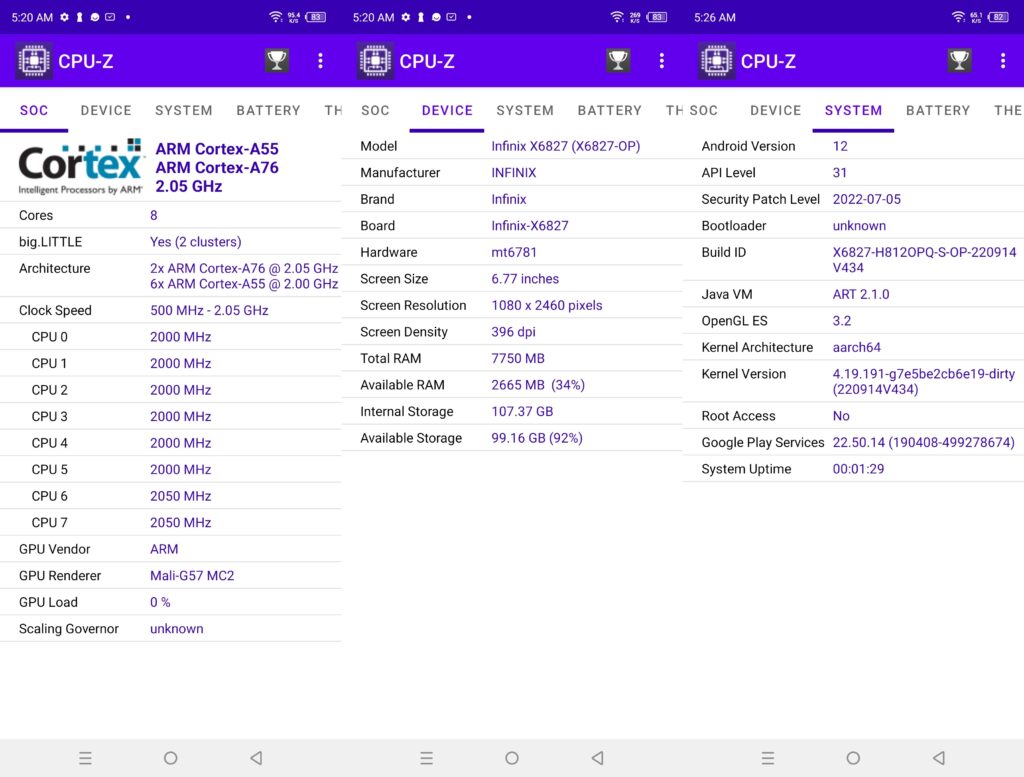This screenshot has height=777, width=1024.
Task: Tap CPU-Z chip logo in right screen
Action: tap(716, 61)
